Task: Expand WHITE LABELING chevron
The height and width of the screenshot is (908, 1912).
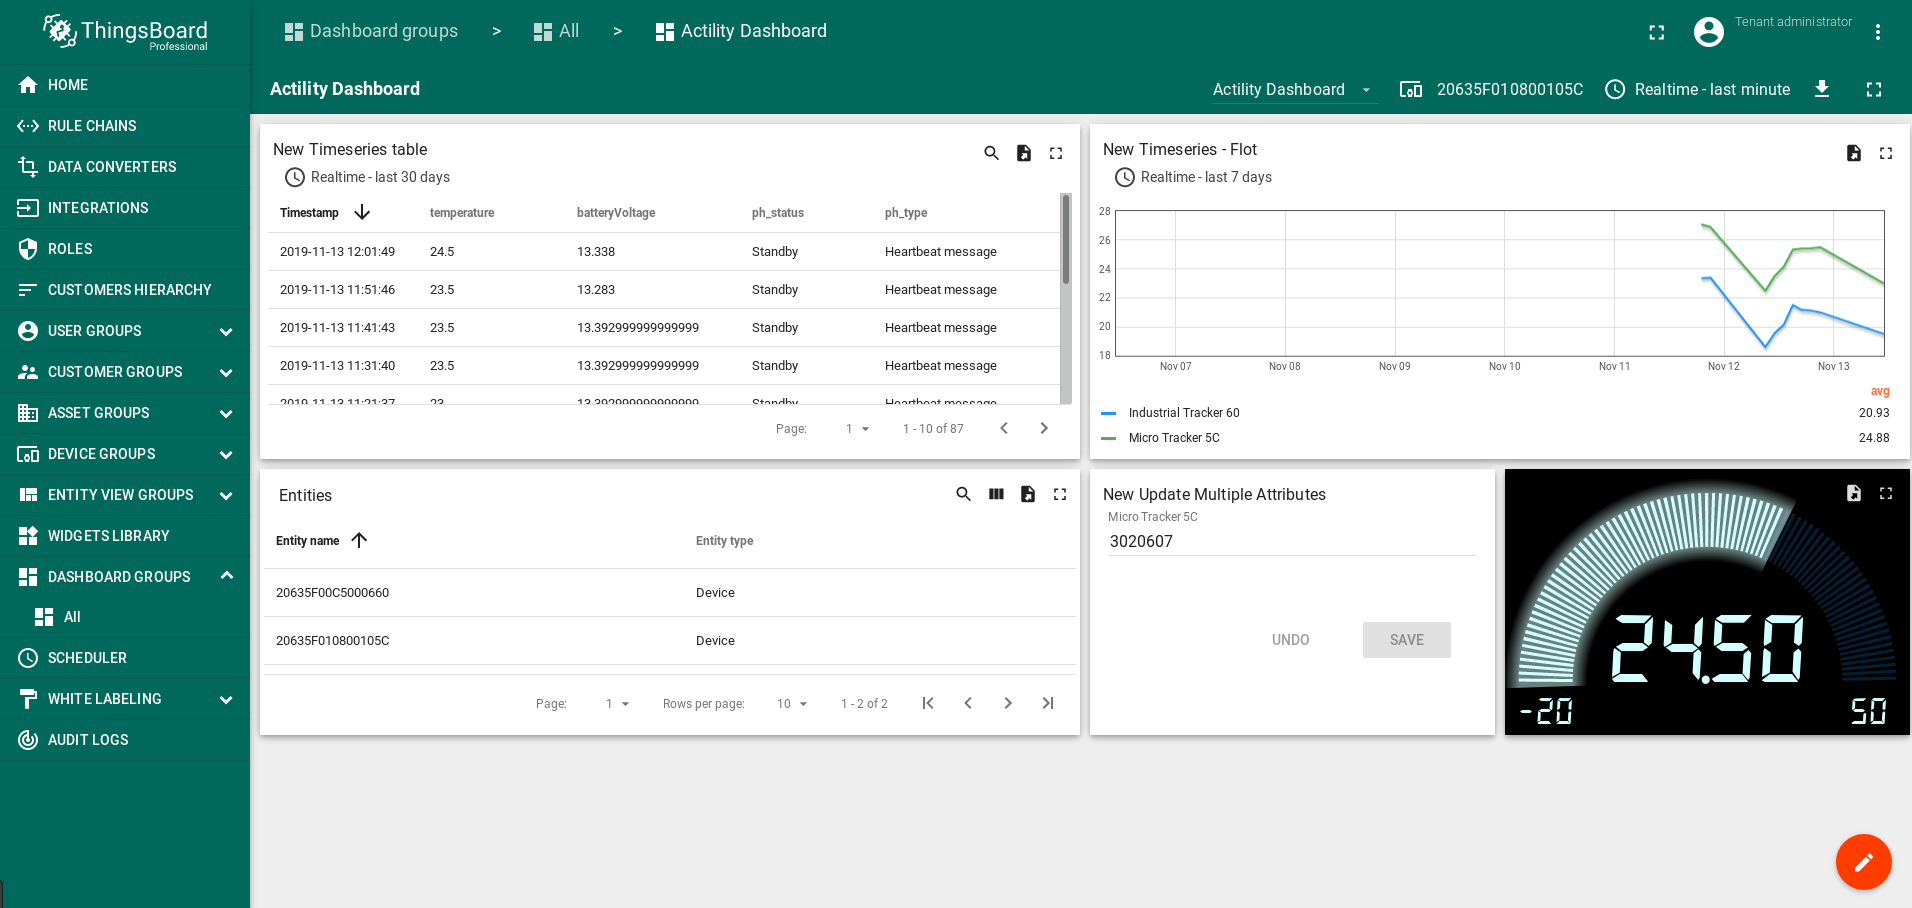Action: coord(226,699)
